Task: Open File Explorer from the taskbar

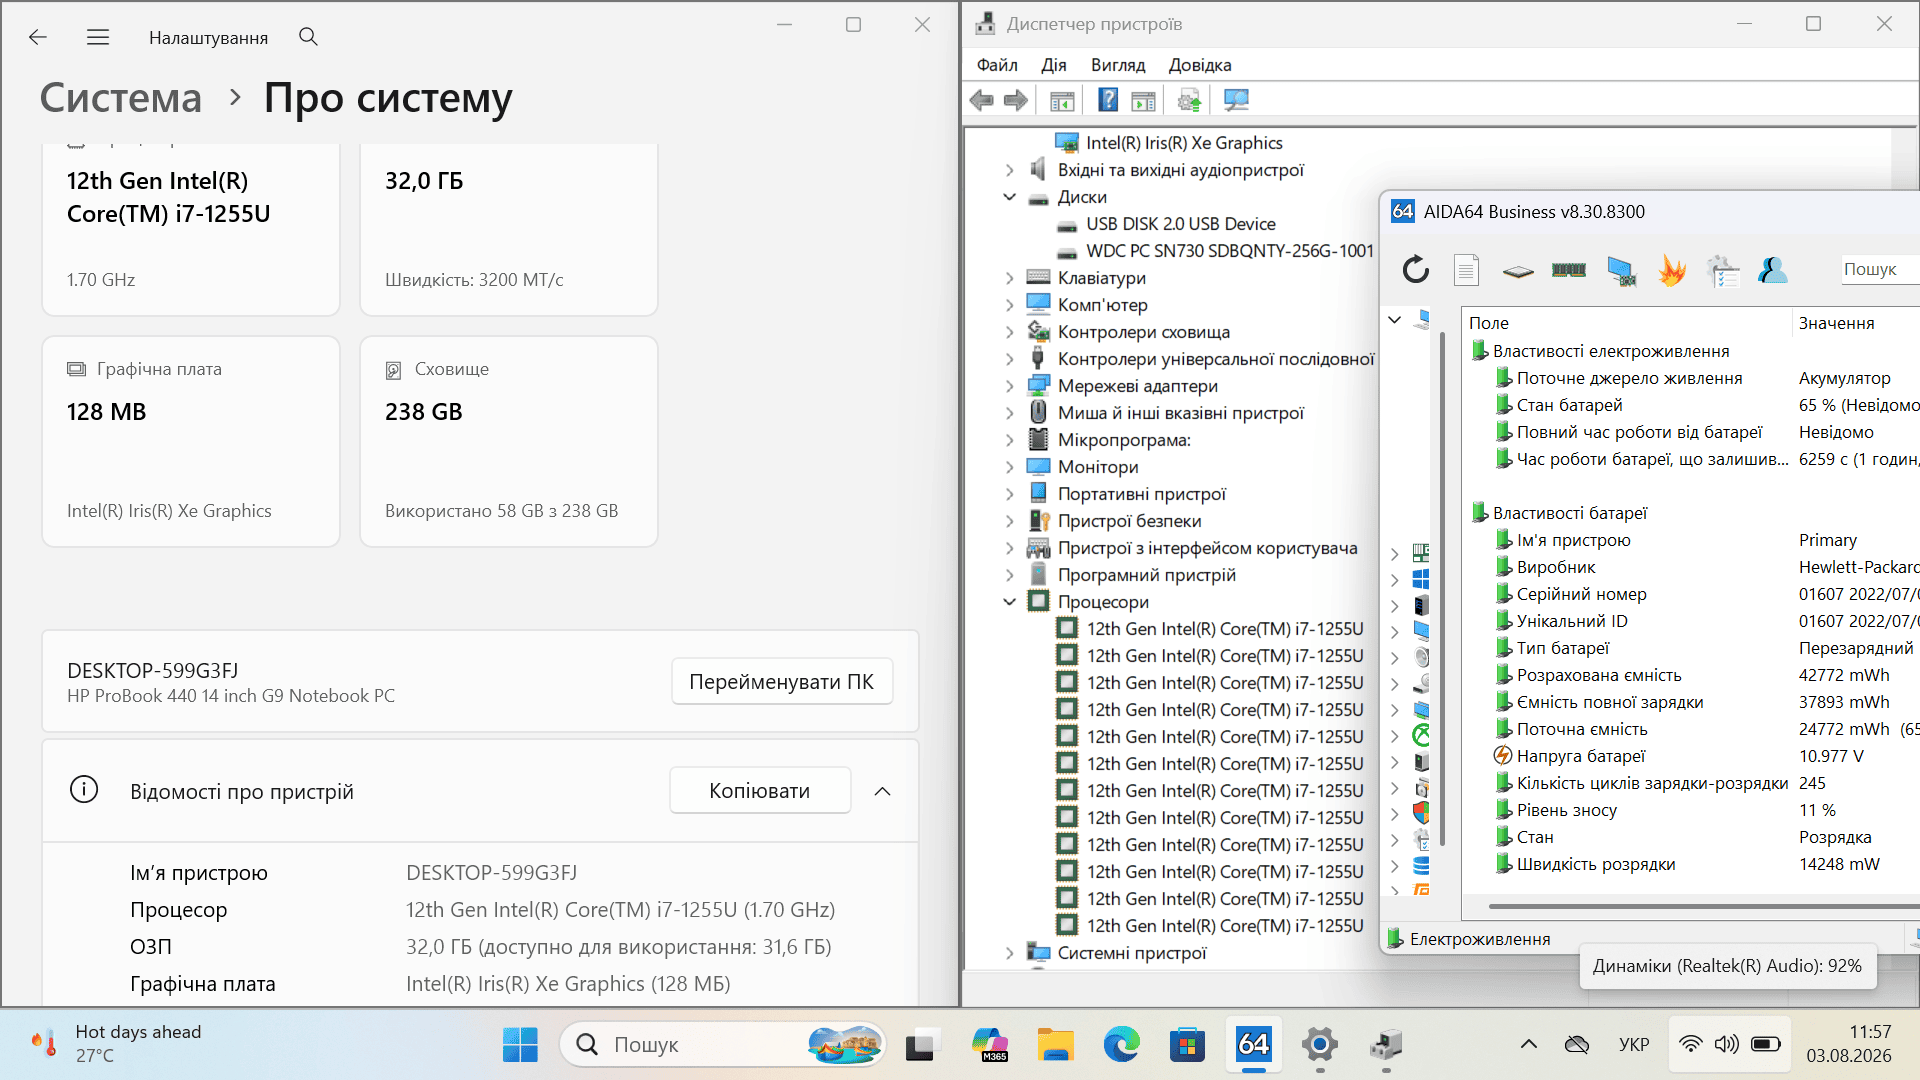Action: 1055,1044
